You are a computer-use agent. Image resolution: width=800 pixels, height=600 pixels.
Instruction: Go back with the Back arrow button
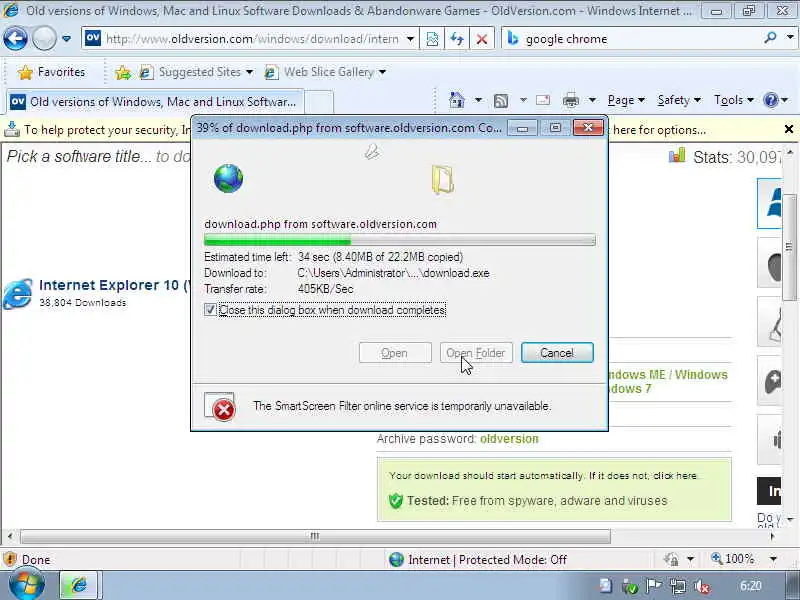15,38
